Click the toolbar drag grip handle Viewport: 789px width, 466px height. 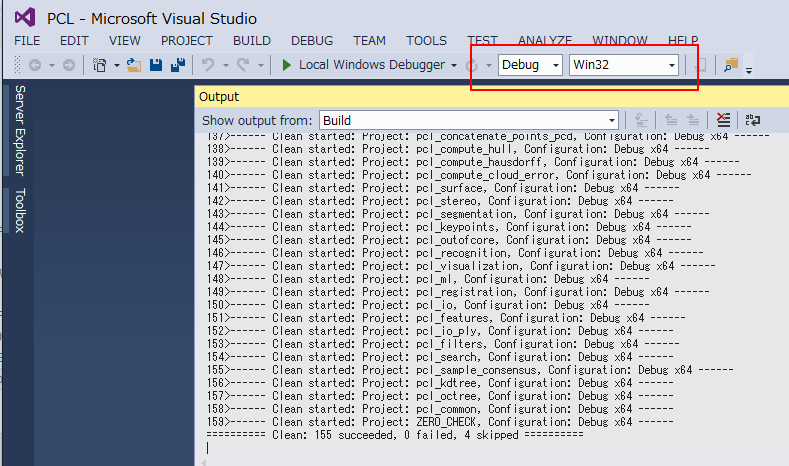[17, 65]
